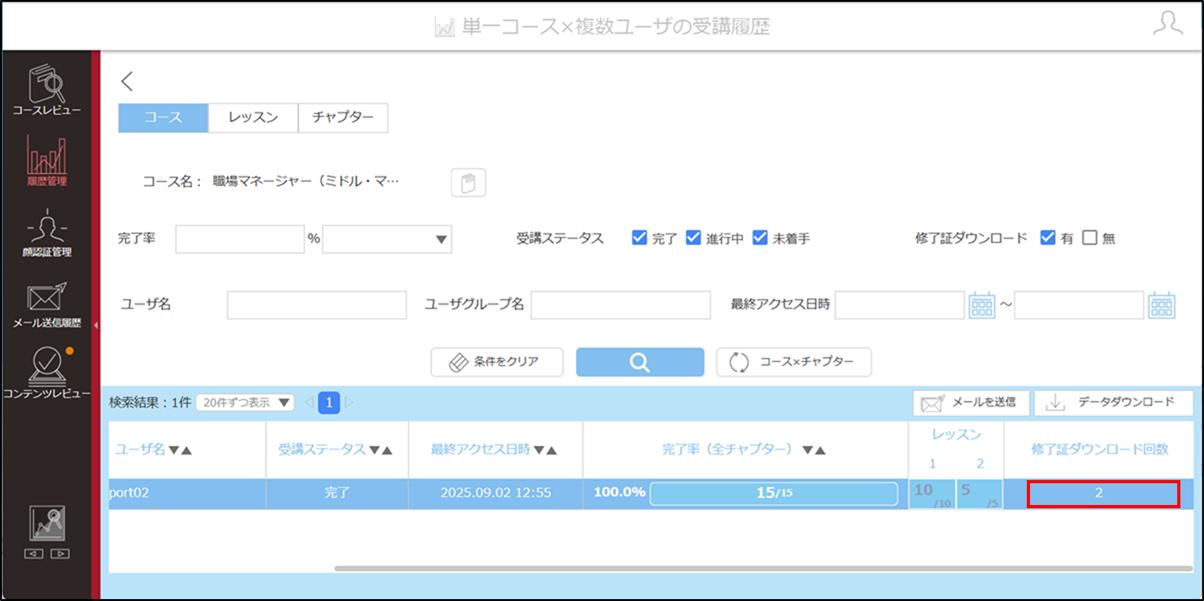Viewport: 1204px width, 601px height.
Task: Click the データダウンロード button
Action: (x=1113, y=403)
